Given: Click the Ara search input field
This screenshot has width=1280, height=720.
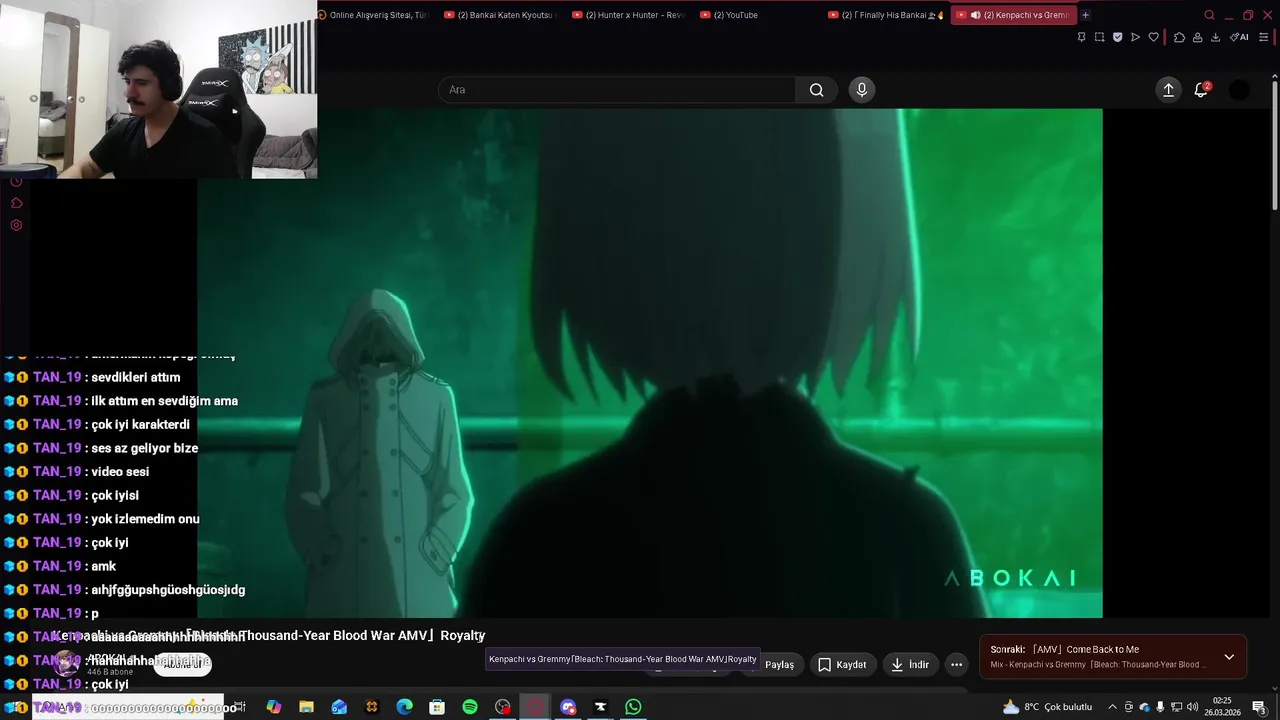Looking at the screenshot, I should point(617,90).
